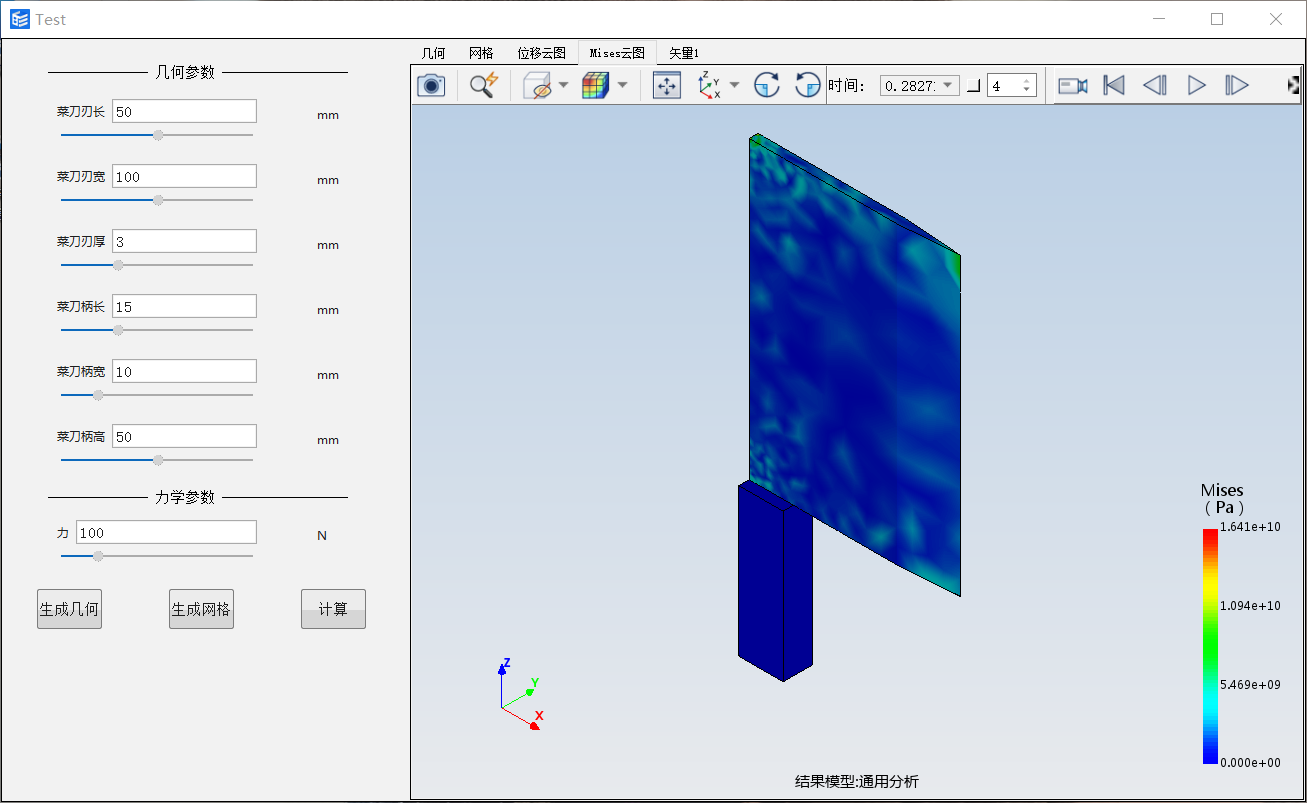Image resolution: width=1307 pixels, height=803 pixels.
Task: Maximize the Test window
Action: pos(1217,19)
